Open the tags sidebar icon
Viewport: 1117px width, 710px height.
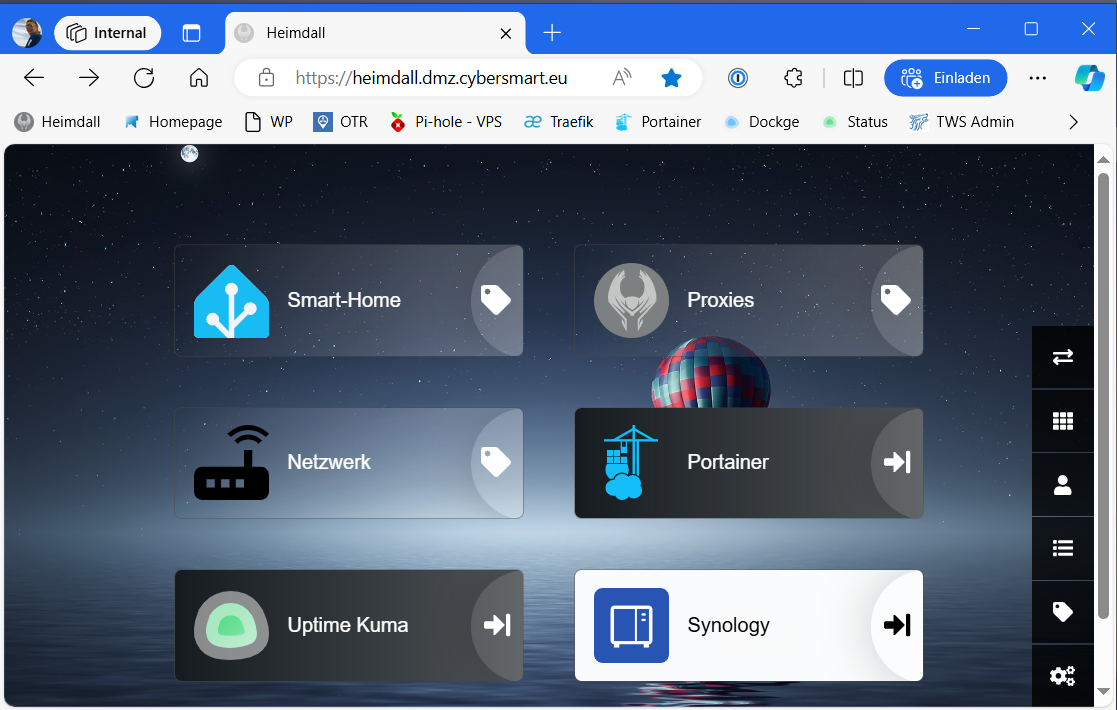tap(1063, 612)
